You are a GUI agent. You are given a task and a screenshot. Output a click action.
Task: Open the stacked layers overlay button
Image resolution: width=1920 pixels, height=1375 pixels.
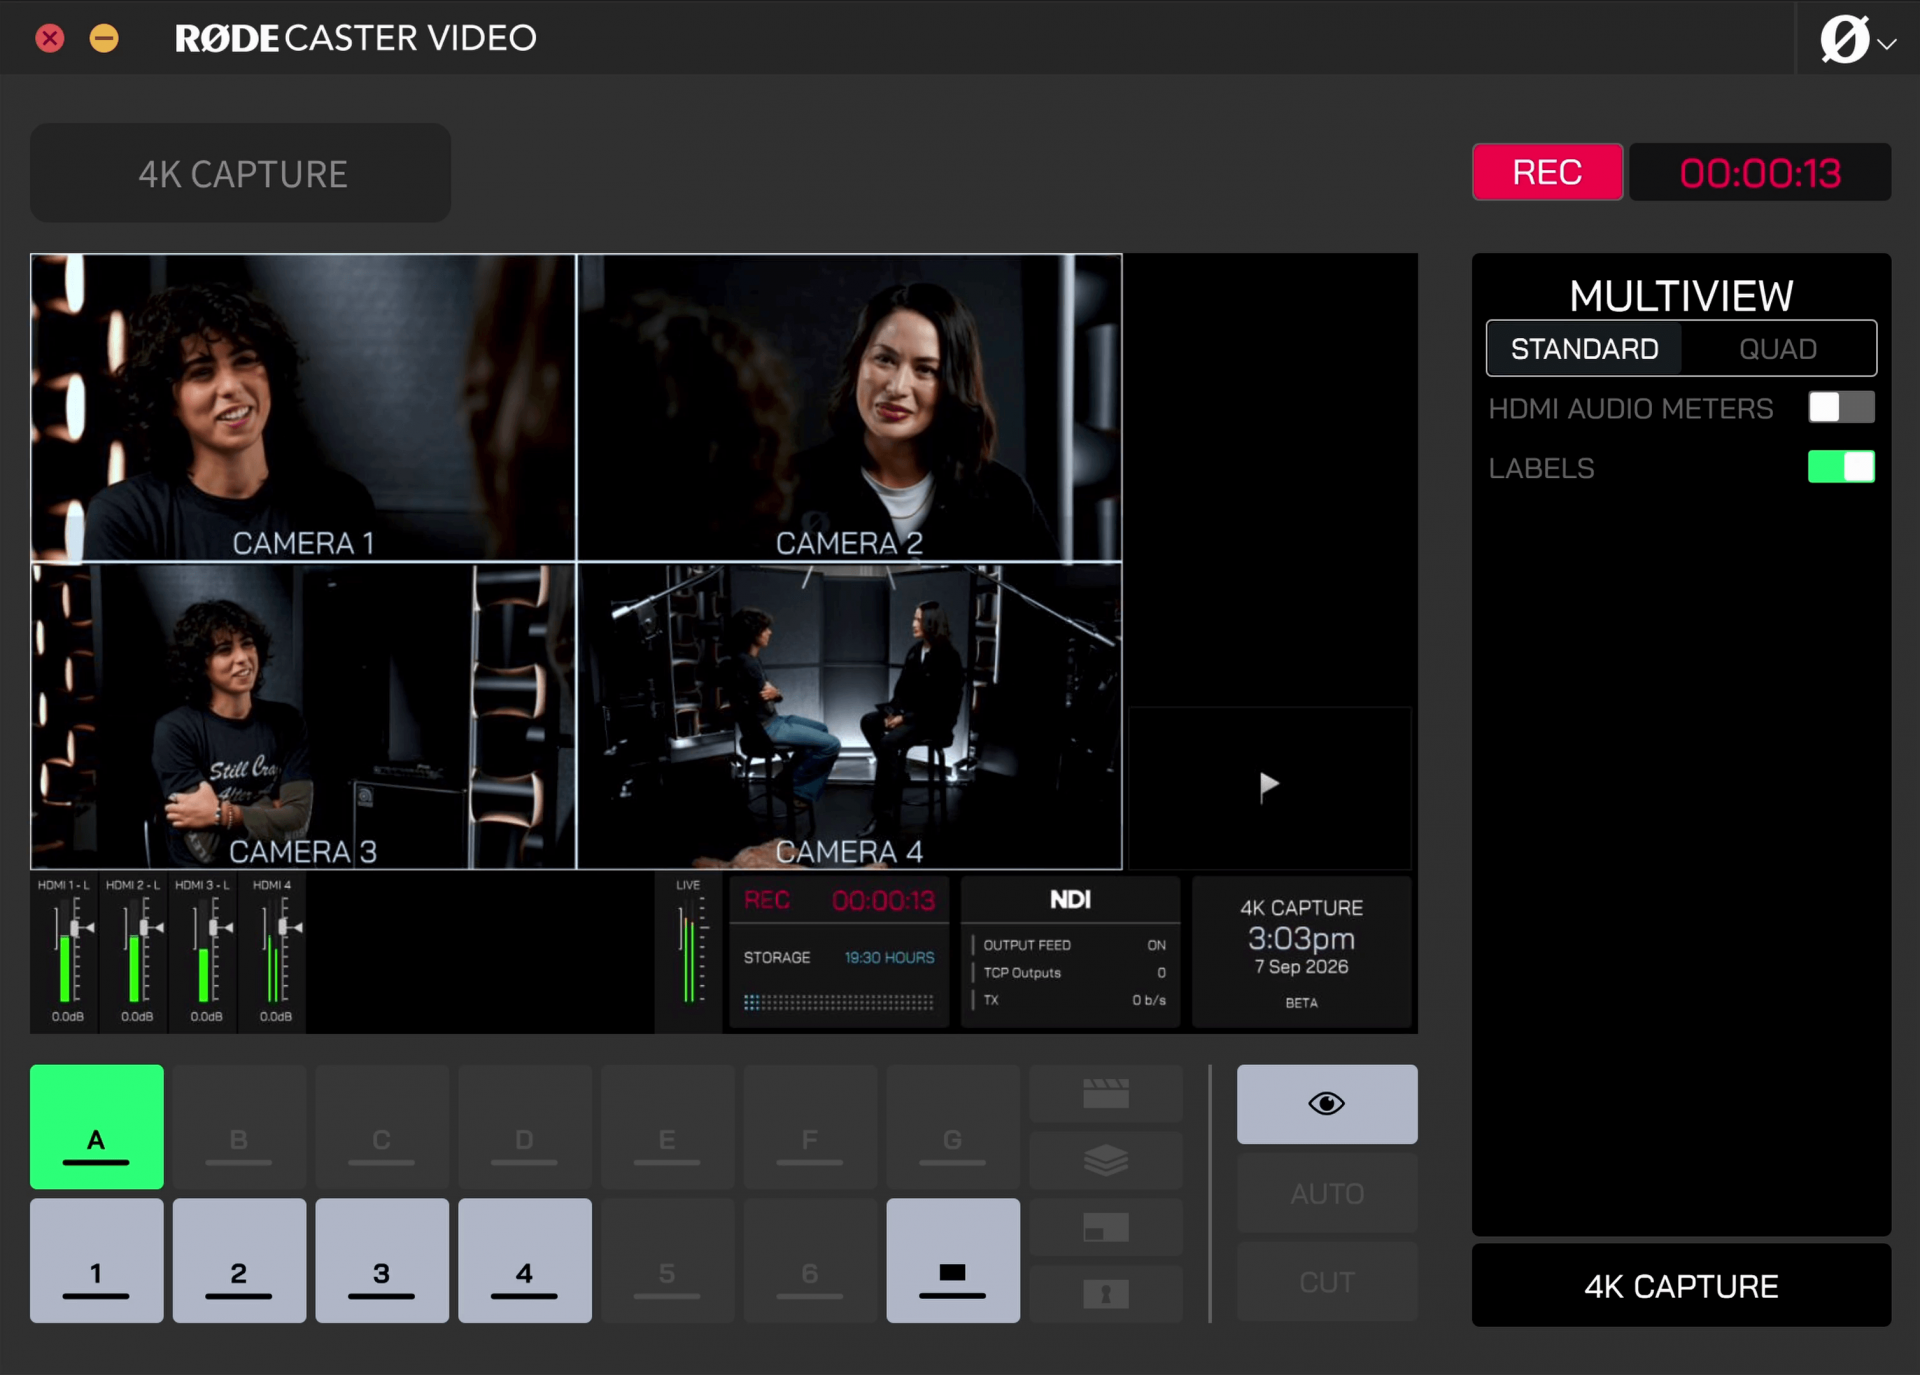coord(1106,1160)
